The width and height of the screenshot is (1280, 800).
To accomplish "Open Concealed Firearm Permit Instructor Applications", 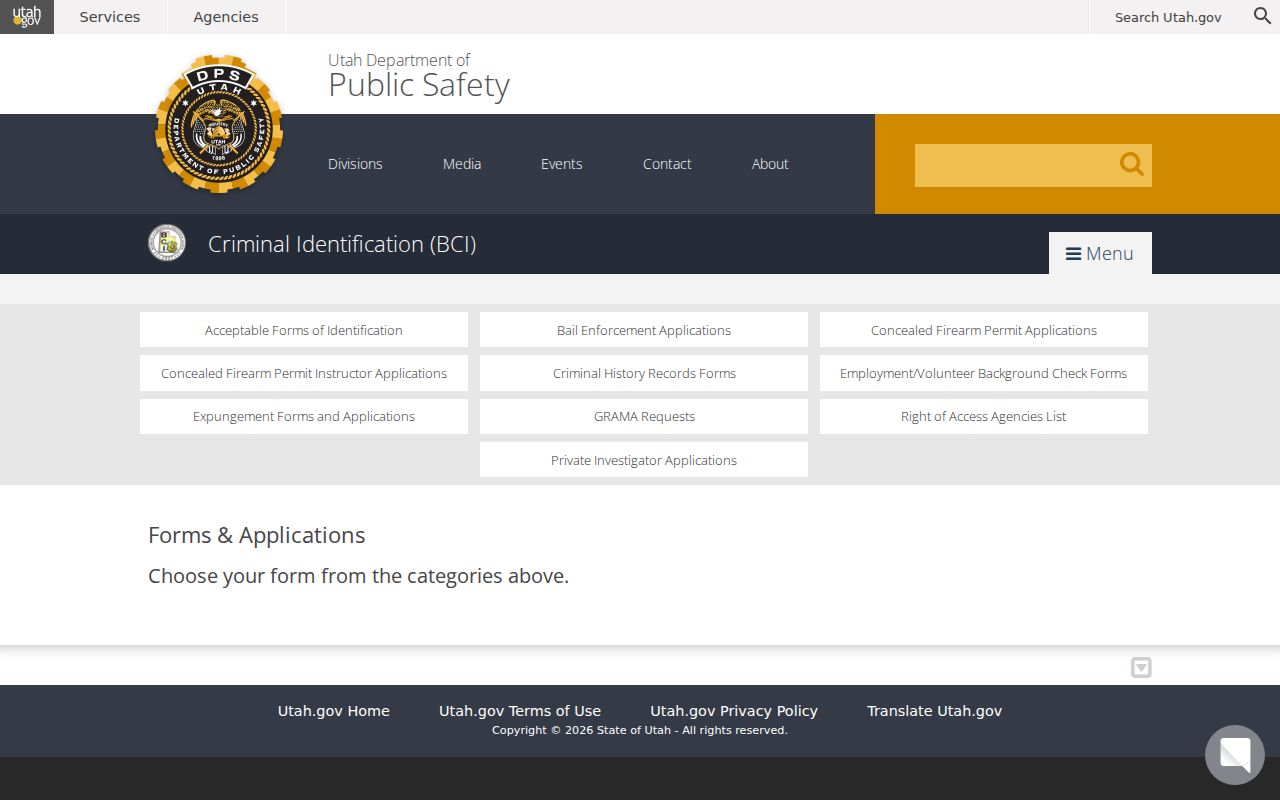I will tap(304, 373).
